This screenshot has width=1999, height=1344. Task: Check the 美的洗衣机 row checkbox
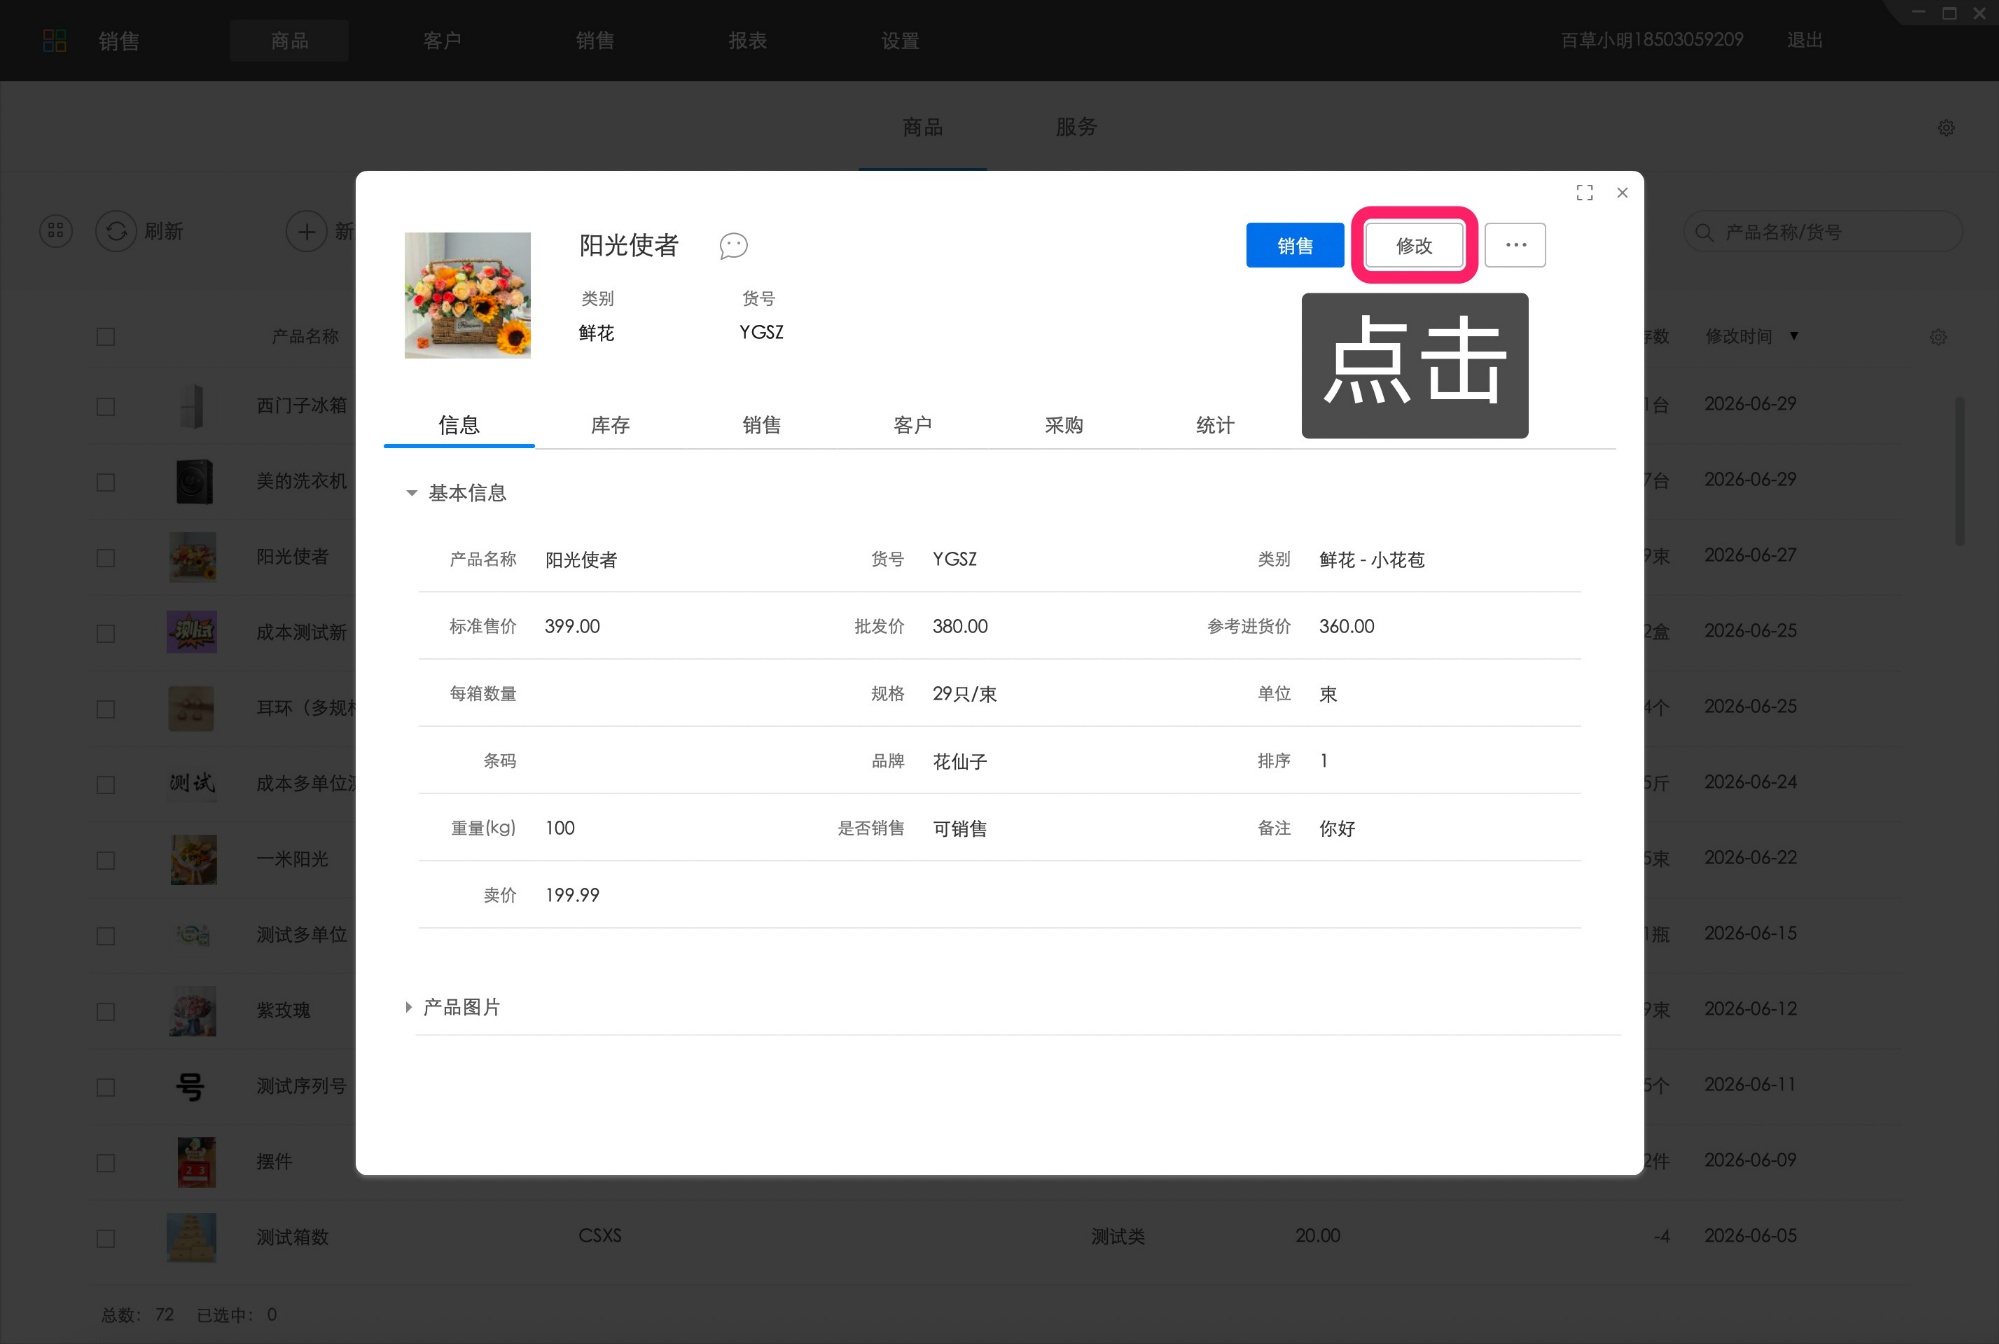pyautogui.click(x=106, y=482)
